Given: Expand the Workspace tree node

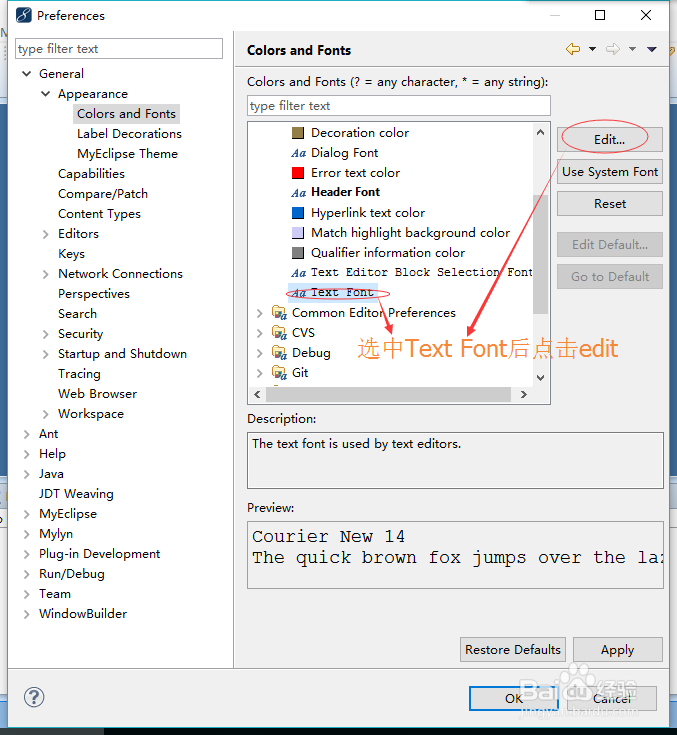Looking at the screenshot, I should (45, 414).
